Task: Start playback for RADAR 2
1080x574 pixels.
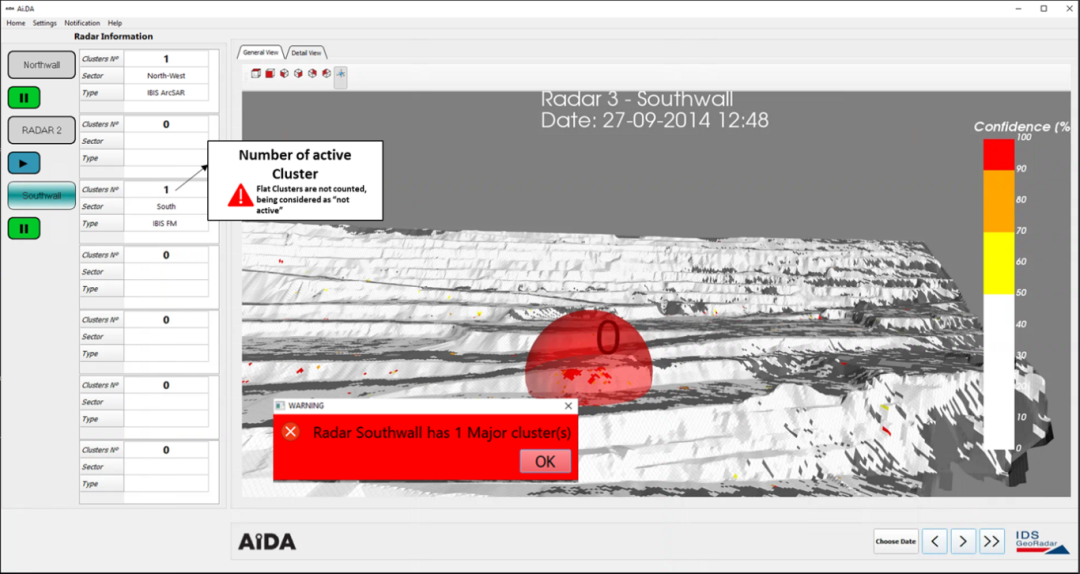Action: coord(24,163)
